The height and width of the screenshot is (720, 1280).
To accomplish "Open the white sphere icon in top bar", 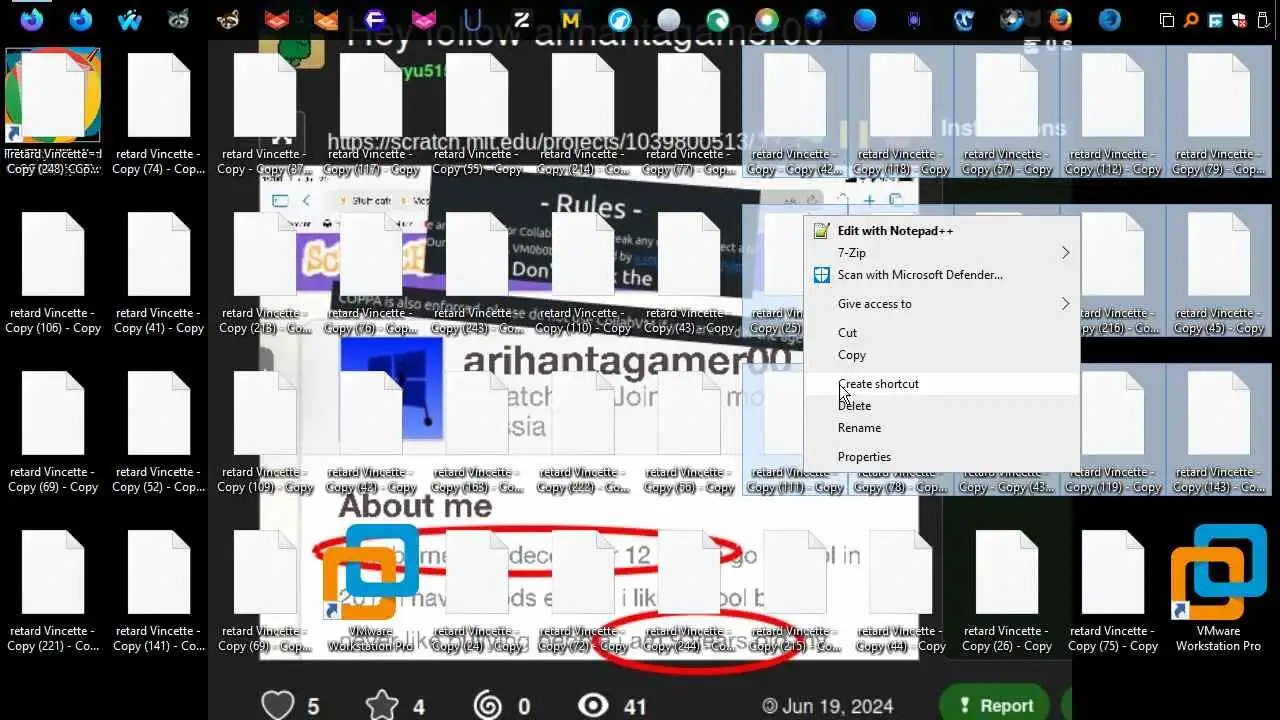I will [669, 19].
